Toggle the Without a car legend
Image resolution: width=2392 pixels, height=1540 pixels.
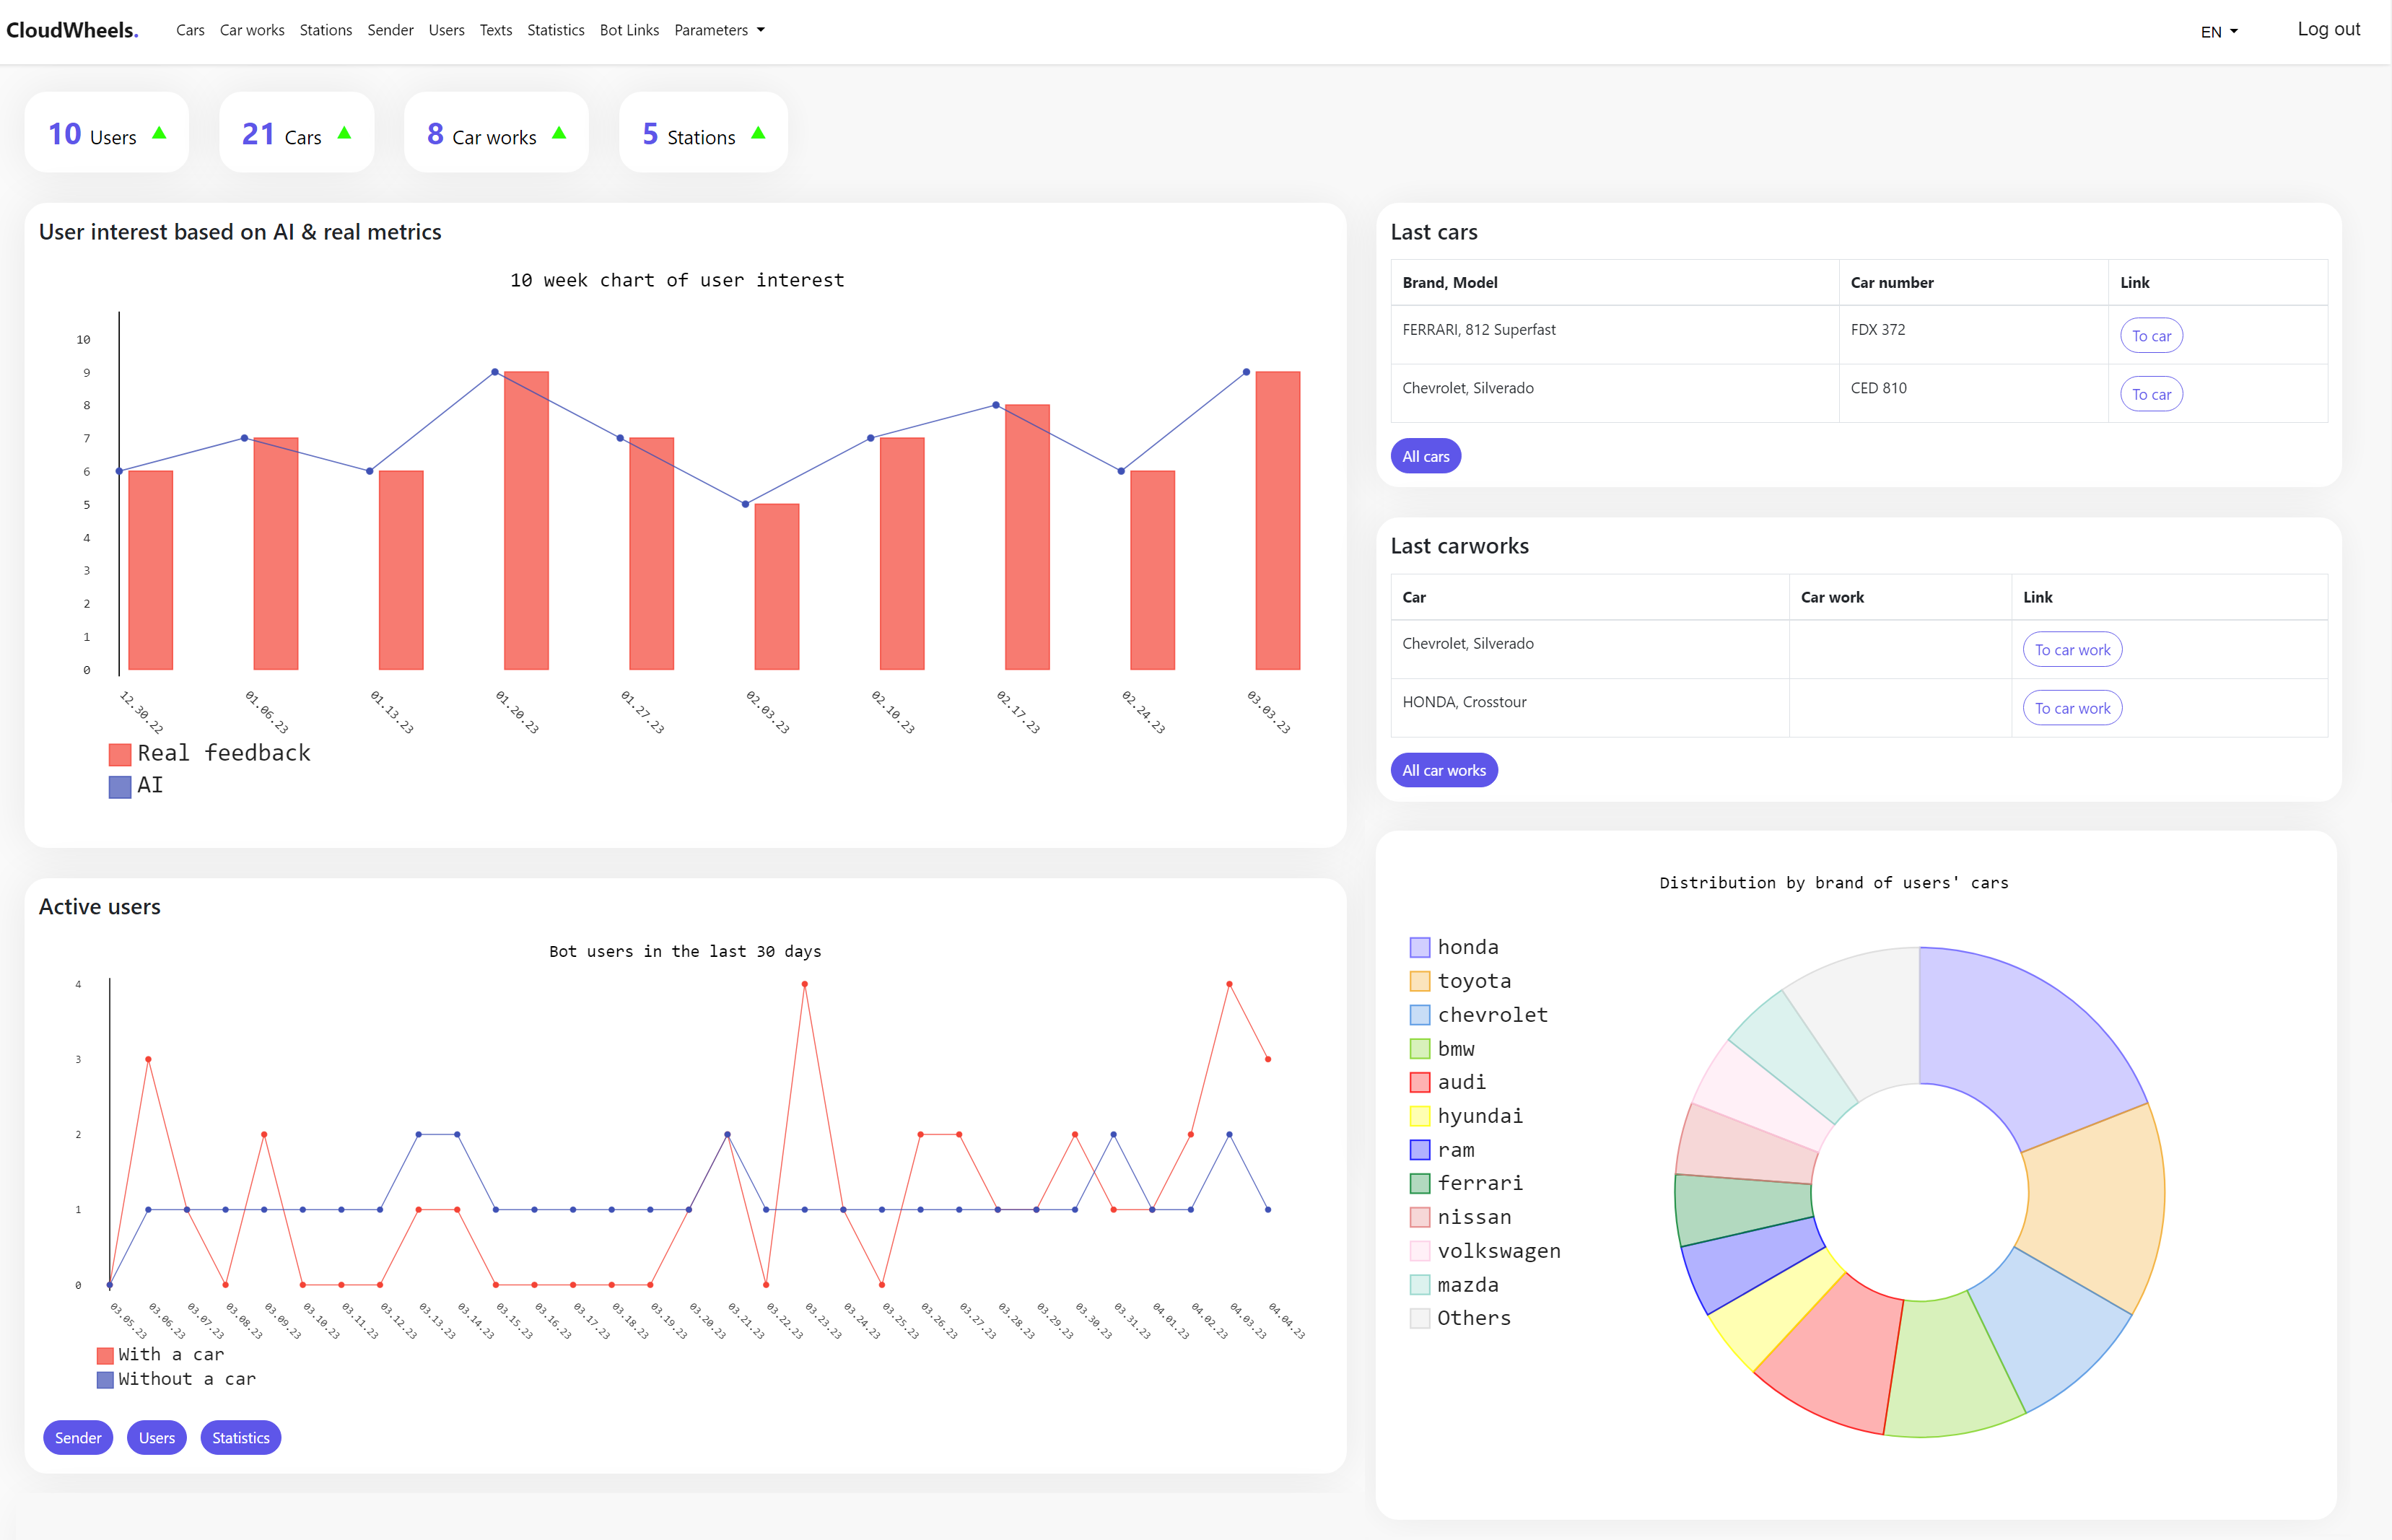(105, 1380)
